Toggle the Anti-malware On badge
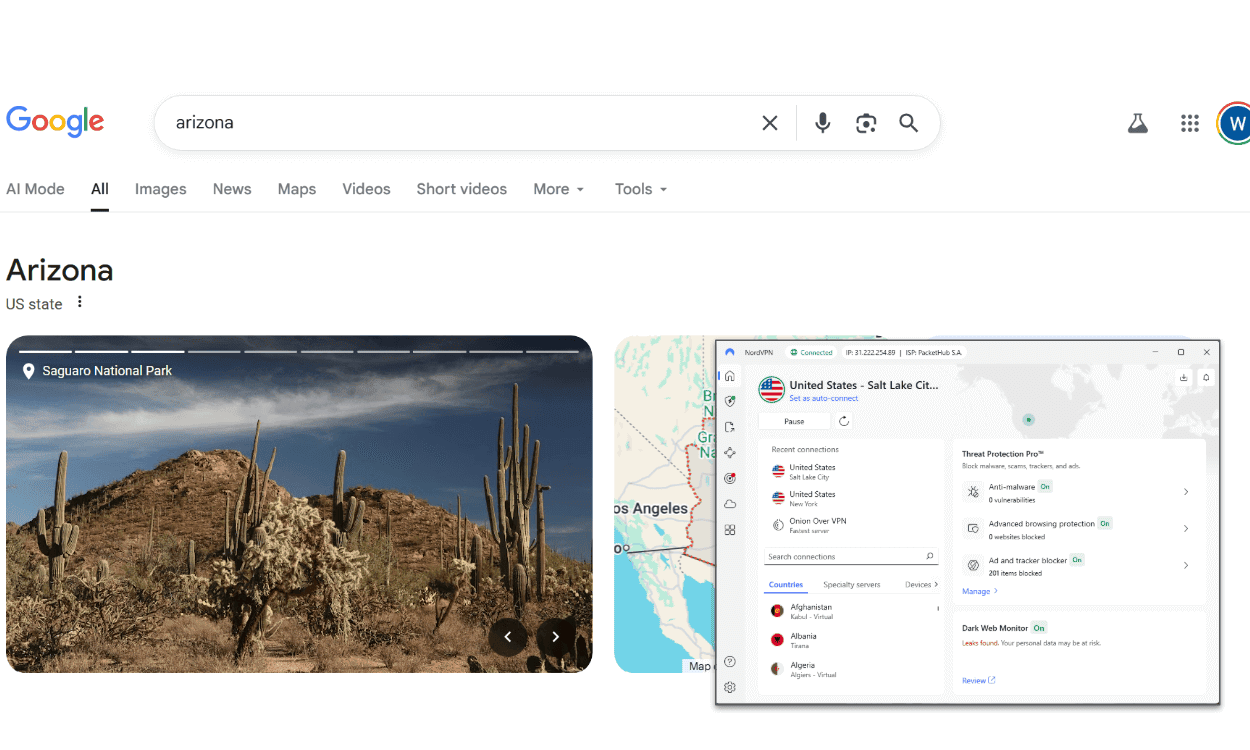Viewport: 1250px width, 750px height. 1045,487
